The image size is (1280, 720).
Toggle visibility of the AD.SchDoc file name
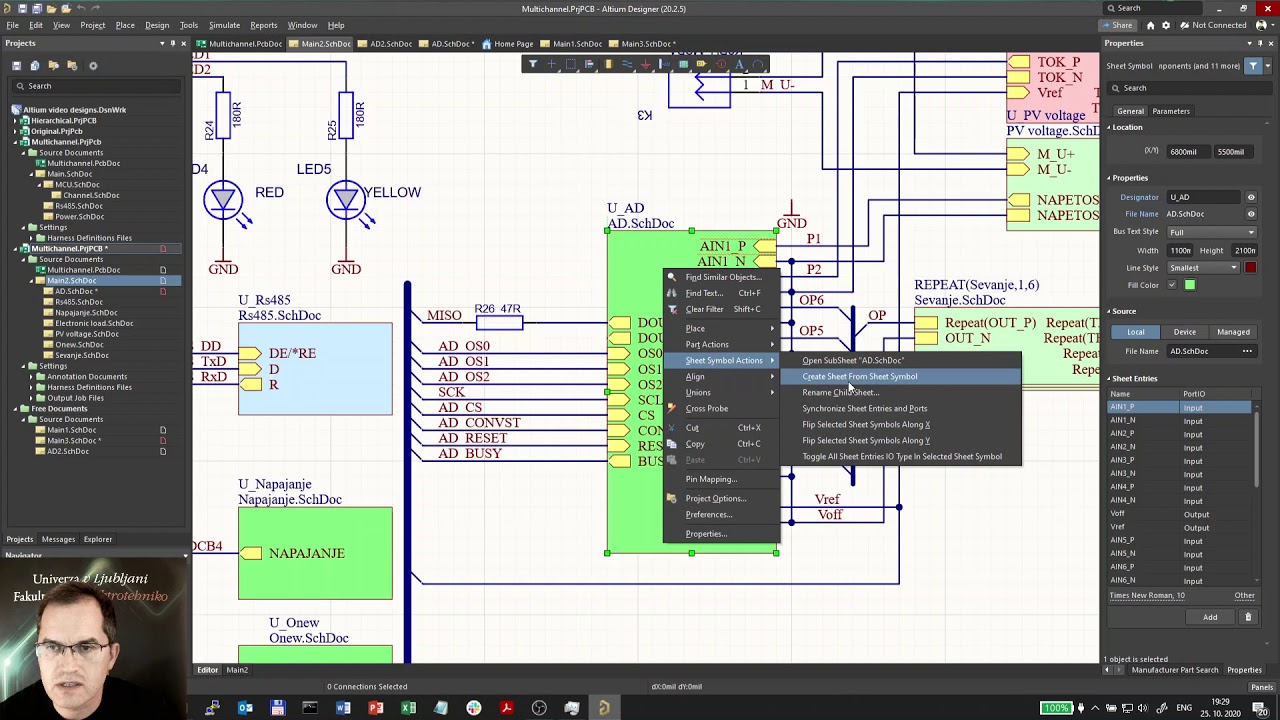click(x=1251, y=214)
